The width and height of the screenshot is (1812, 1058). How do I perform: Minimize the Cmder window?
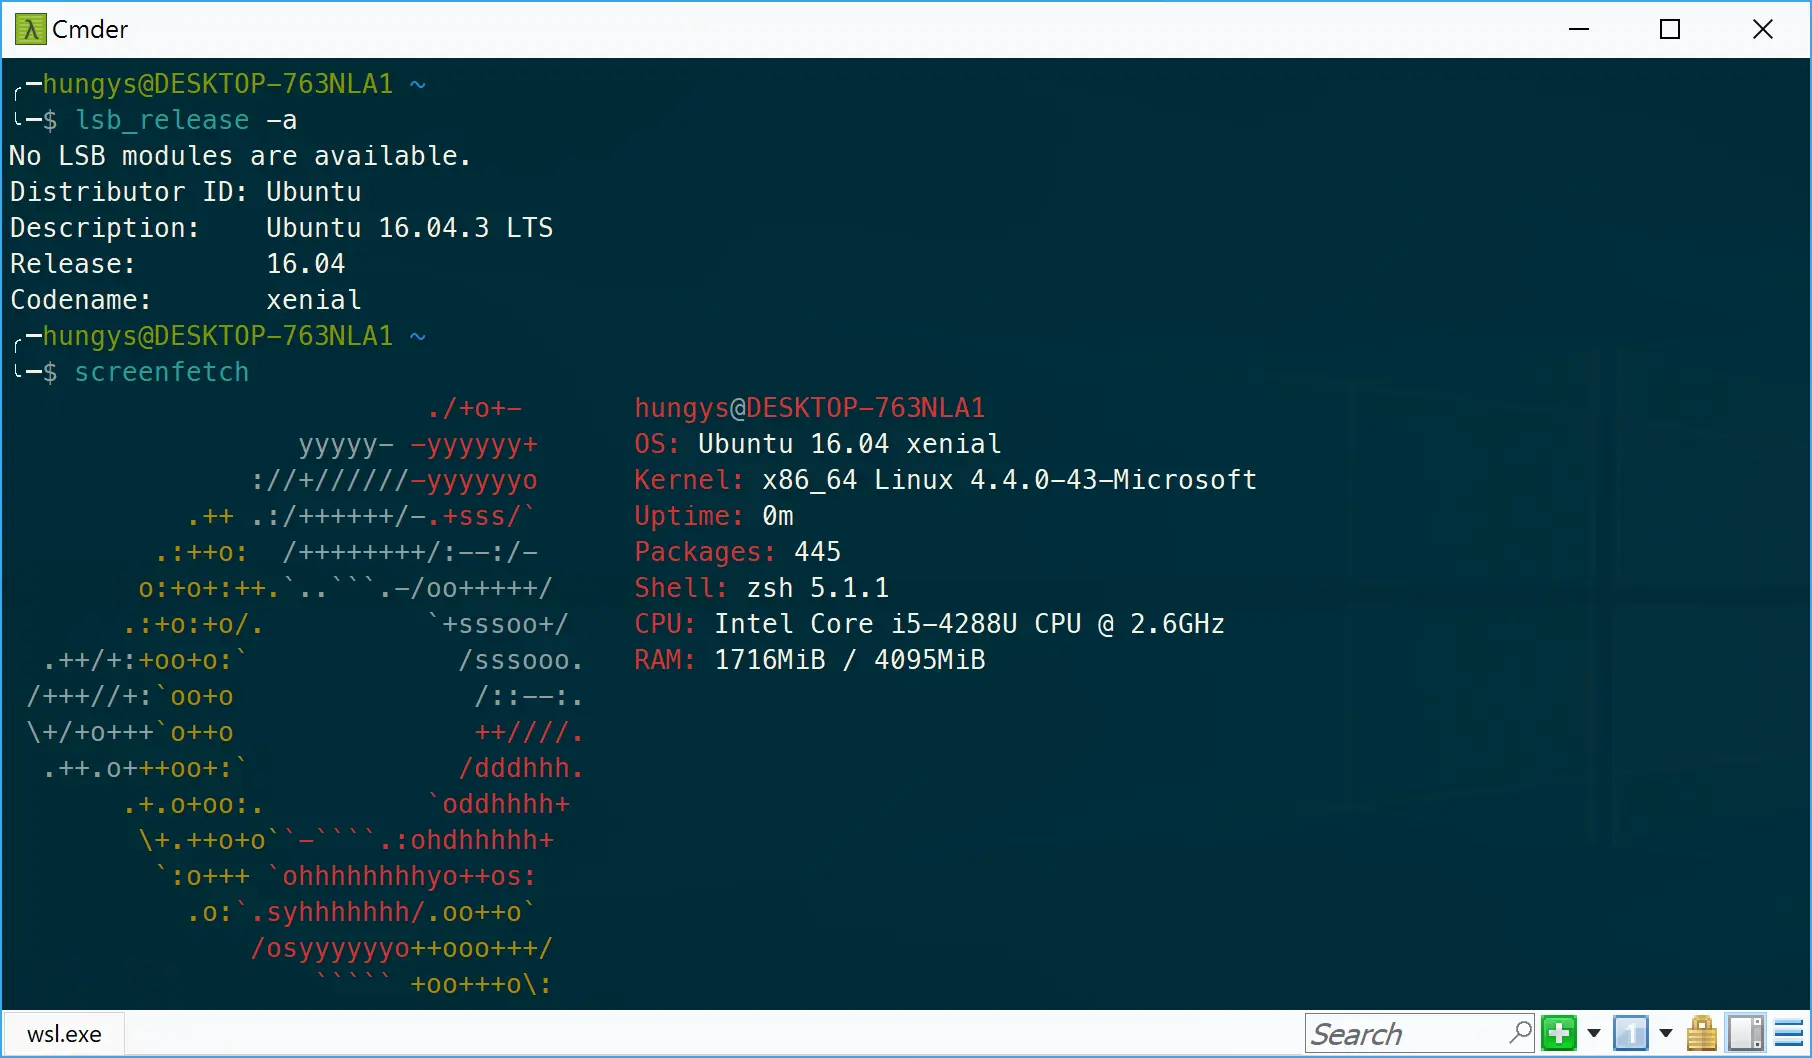[x=1579, y=29]
